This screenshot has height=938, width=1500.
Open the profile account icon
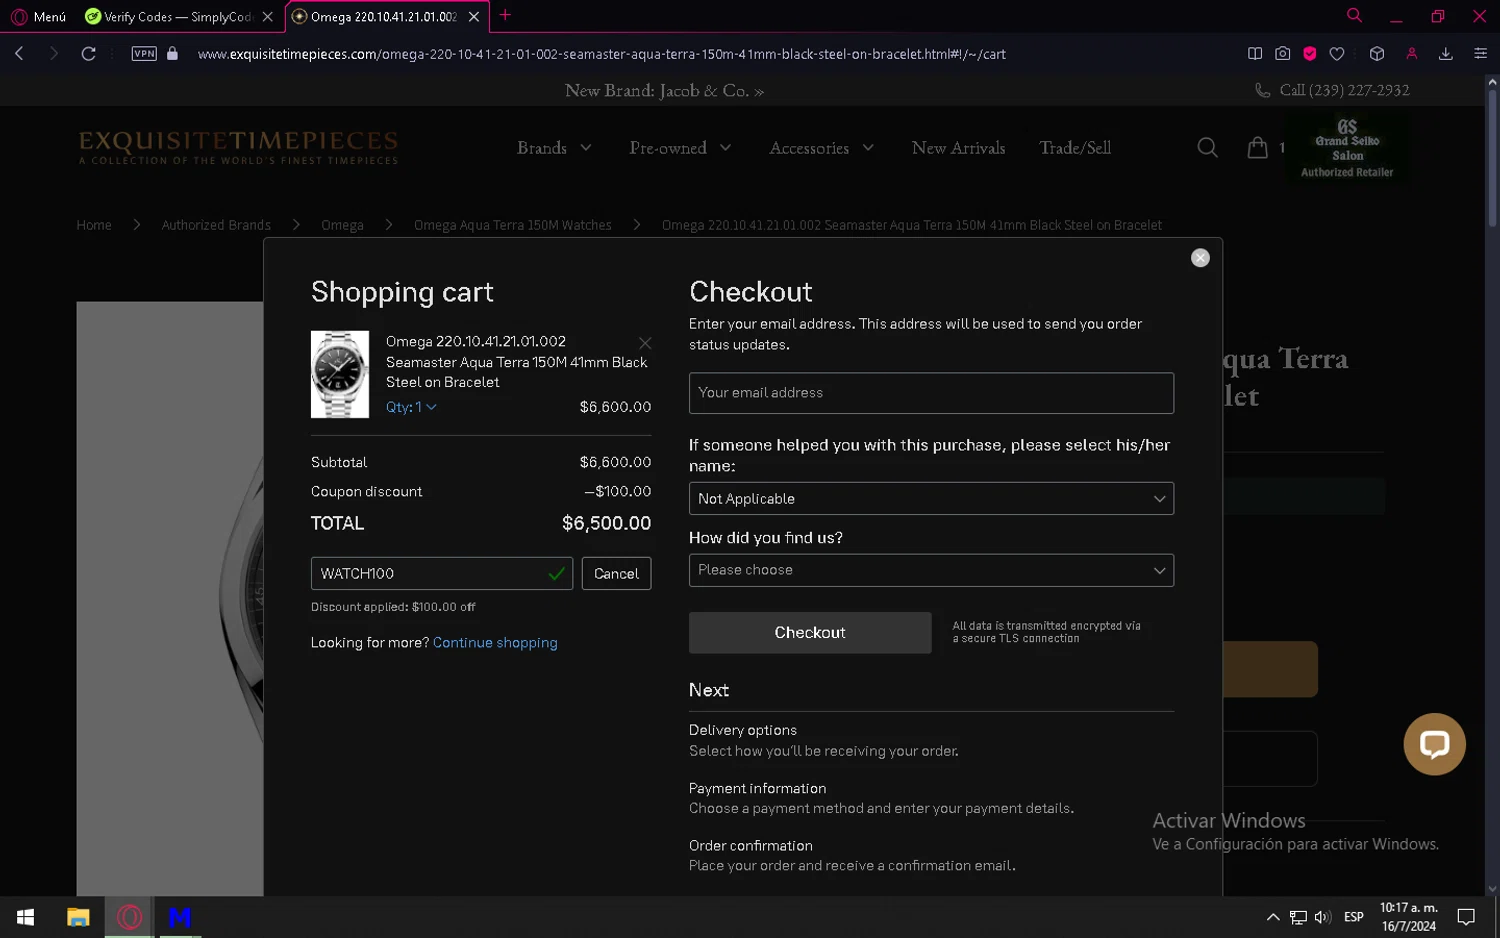click(1412, 54)
